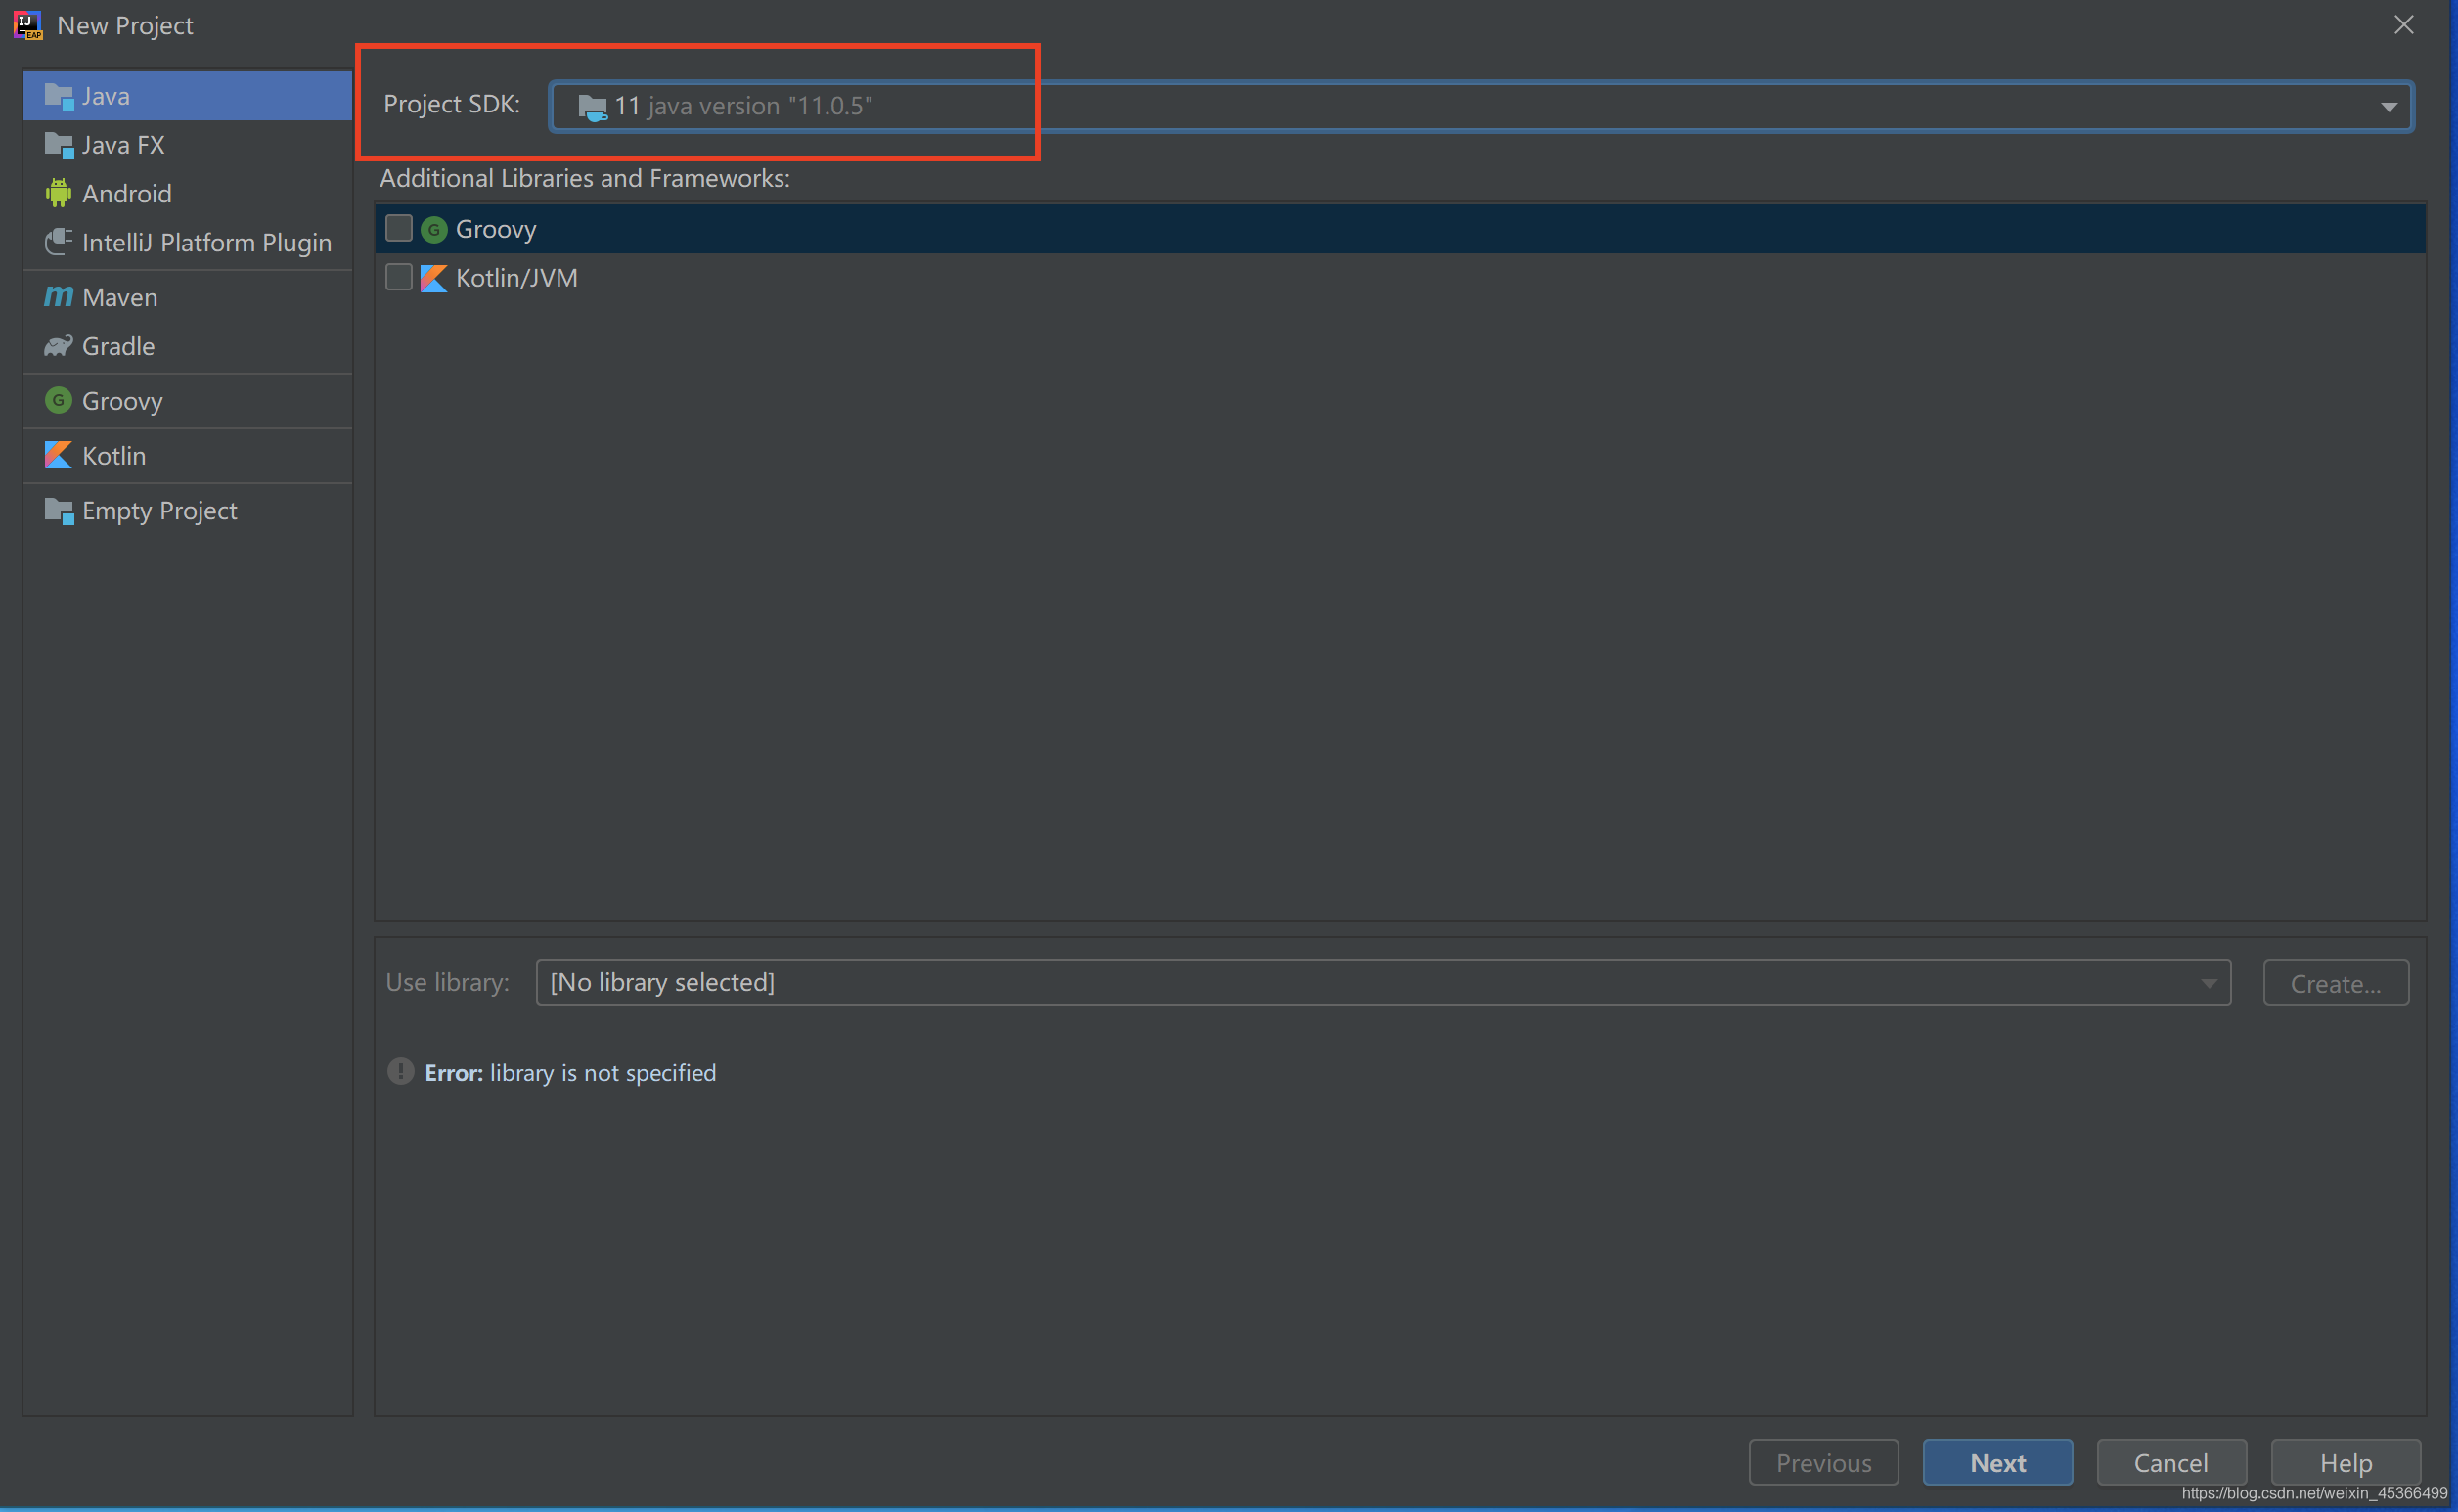Select the Java FX project type icon
The width and height of the screenshot is (2458, 1512).
click(x=59, y=146)
